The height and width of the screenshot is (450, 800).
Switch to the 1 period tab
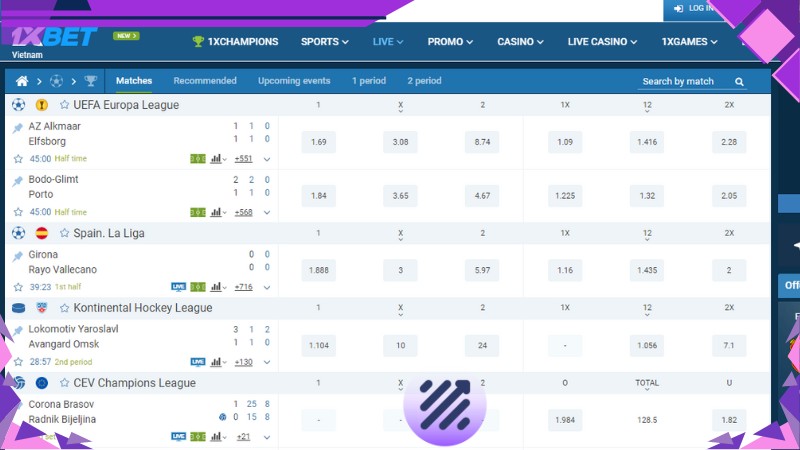point(369,81)
